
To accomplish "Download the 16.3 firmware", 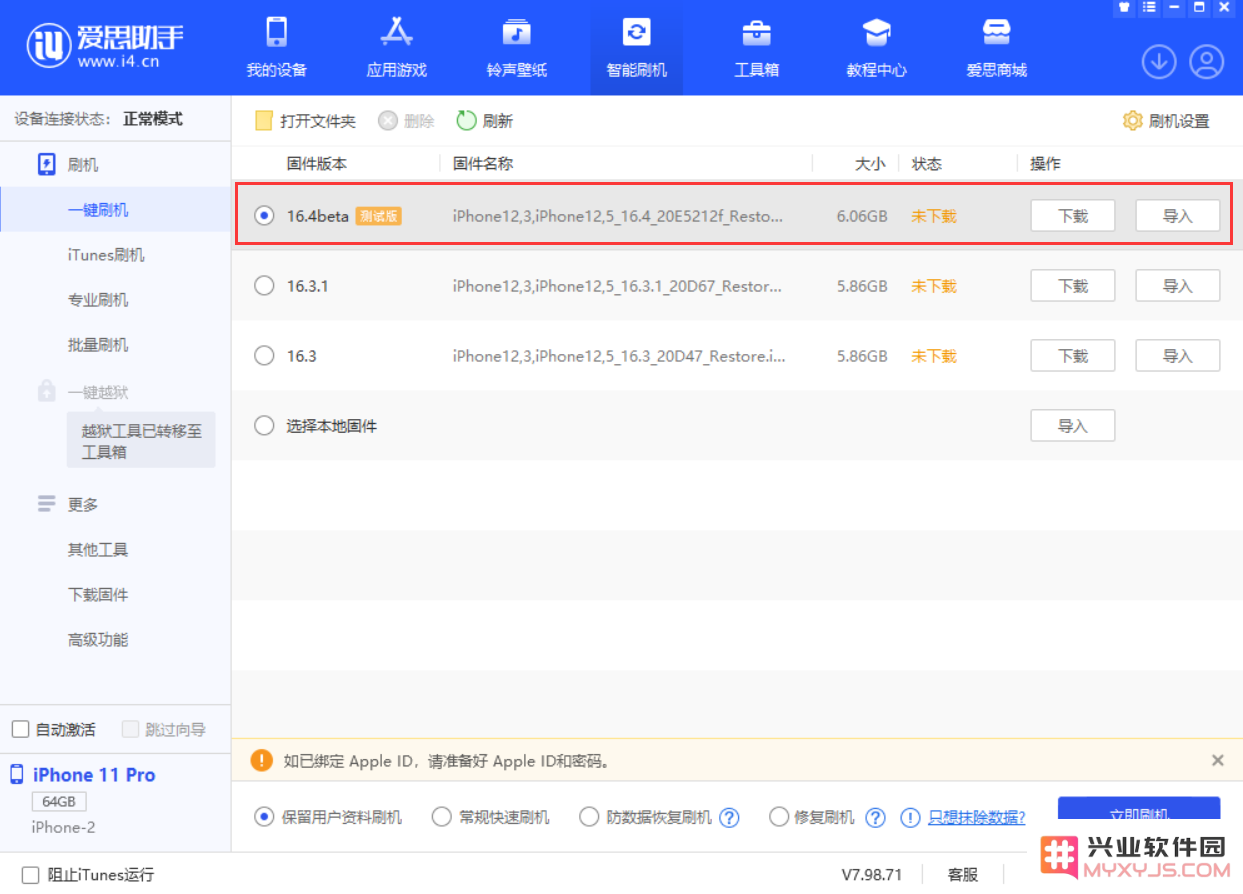I will click(x=1073, y=356).
